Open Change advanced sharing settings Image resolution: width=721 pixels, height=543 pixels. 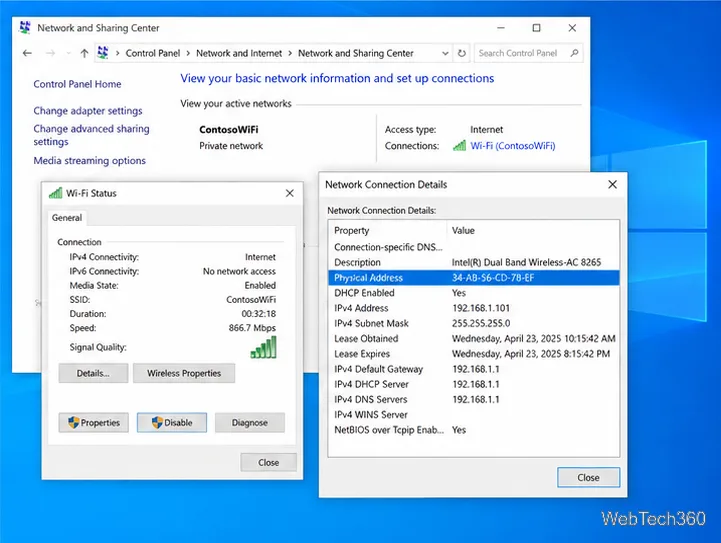point(91,135)
